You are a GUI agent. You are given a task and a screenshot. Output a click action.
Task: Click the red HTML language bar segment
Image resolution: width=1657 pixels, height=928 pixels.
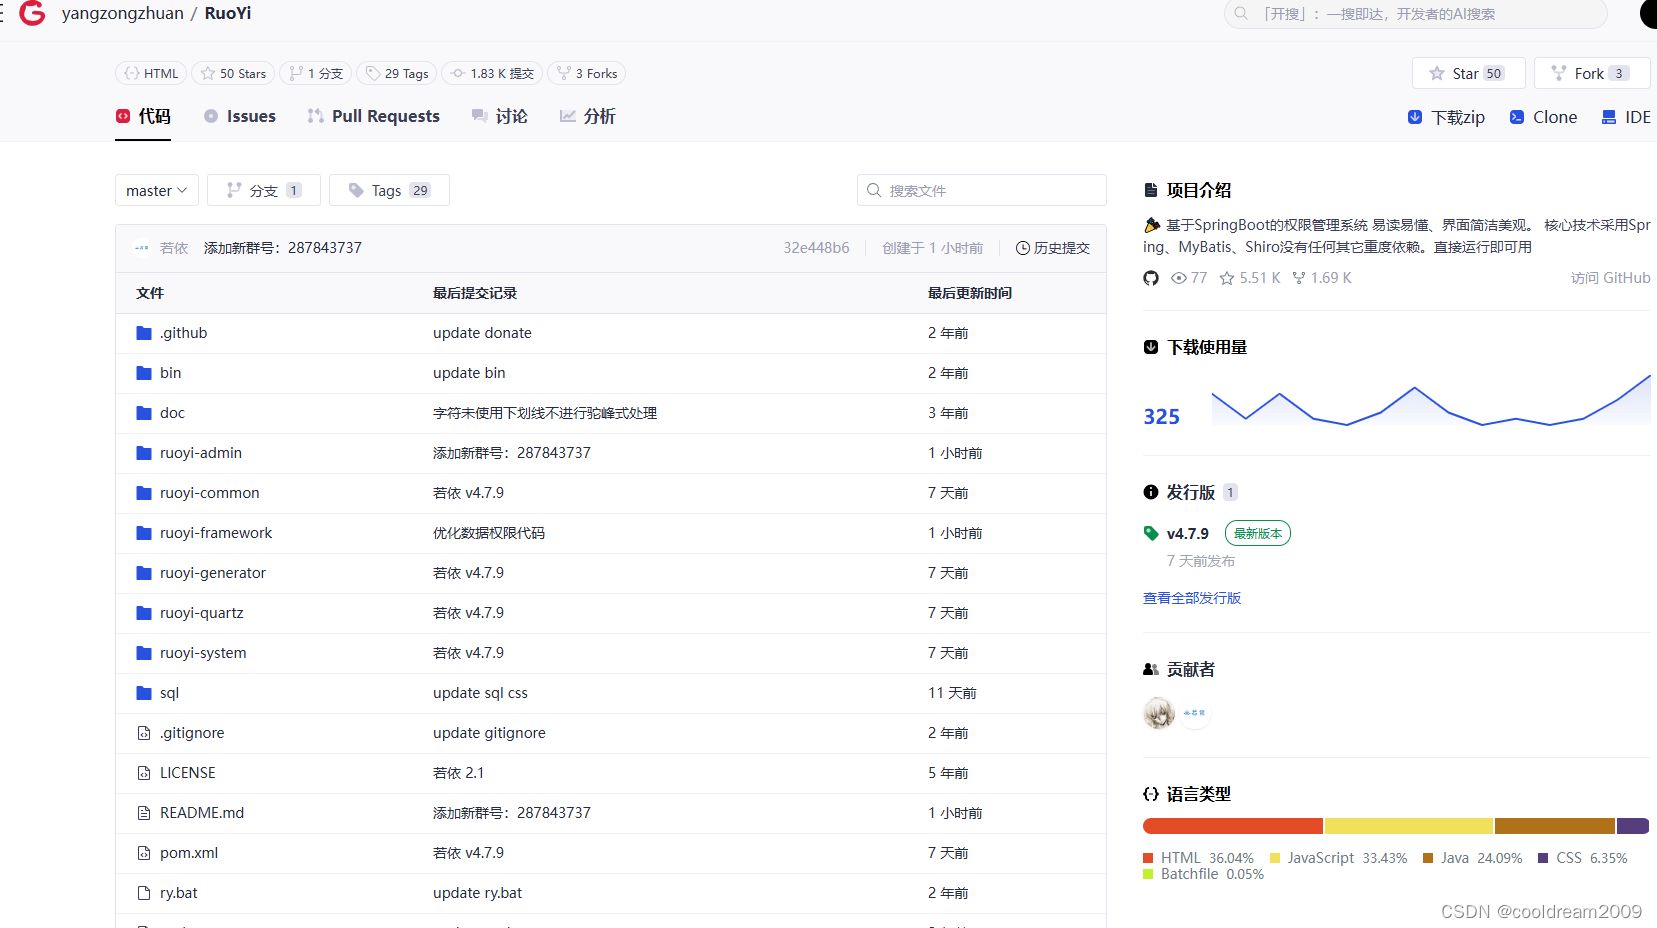click(1233, 826)
